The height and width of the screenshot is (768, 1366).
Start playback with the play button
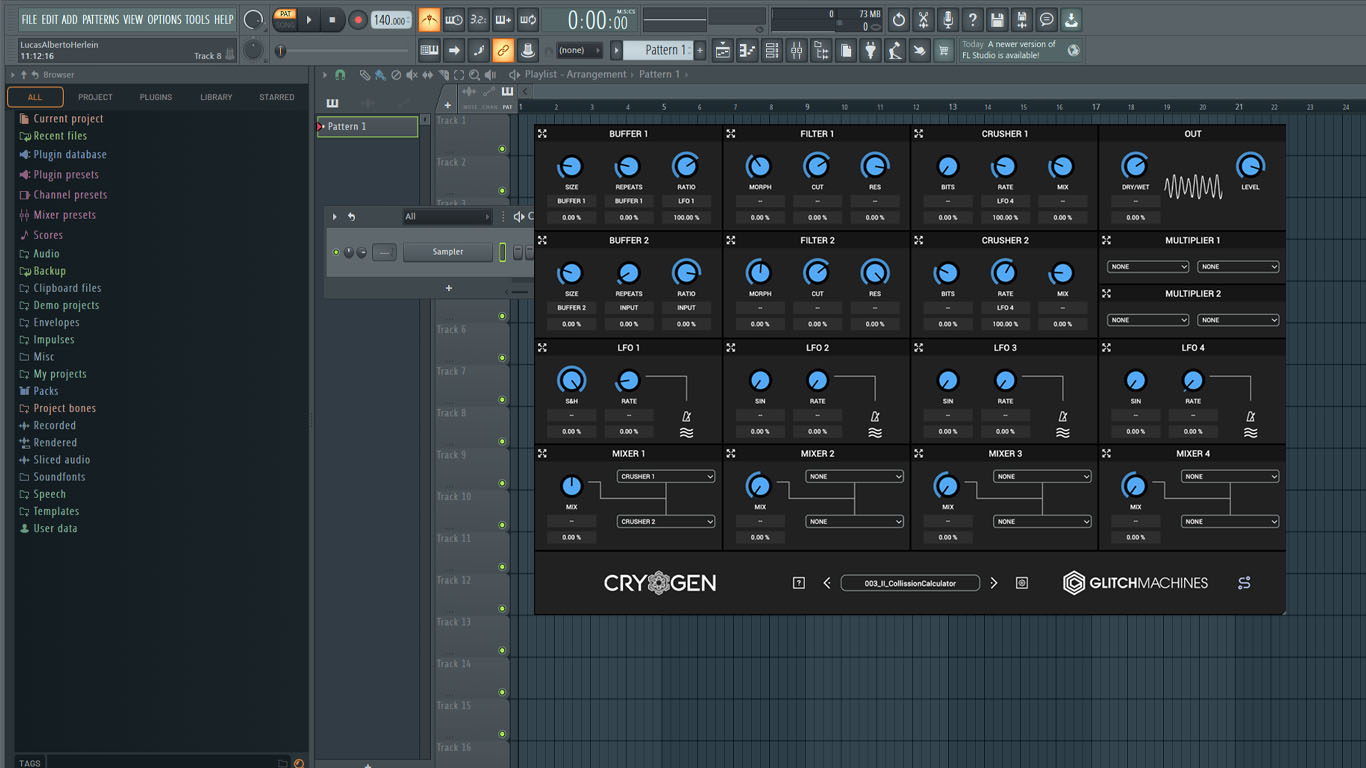click(309, 20)
